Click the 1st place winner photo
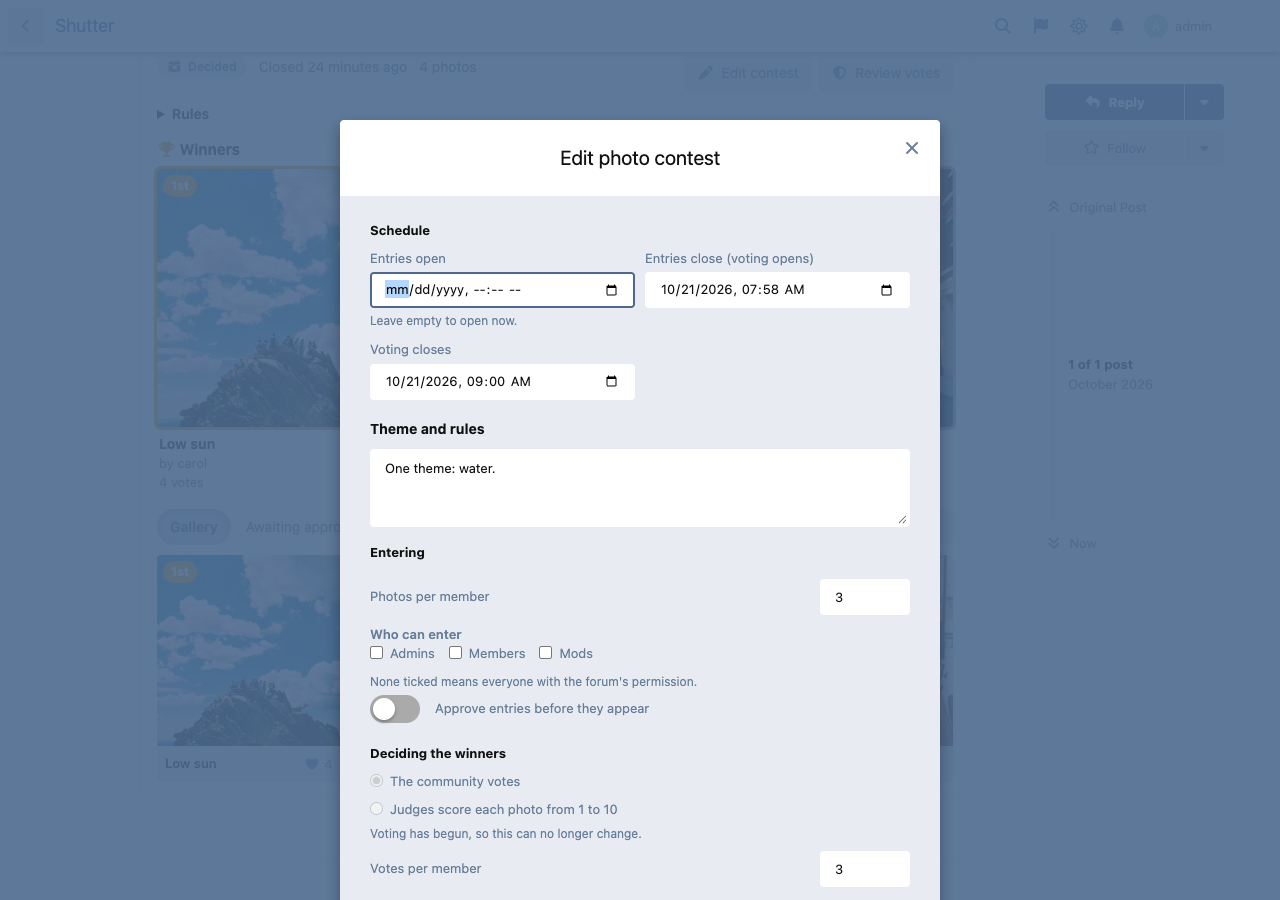The image size is (1280, 900). (x=248, y=298)
